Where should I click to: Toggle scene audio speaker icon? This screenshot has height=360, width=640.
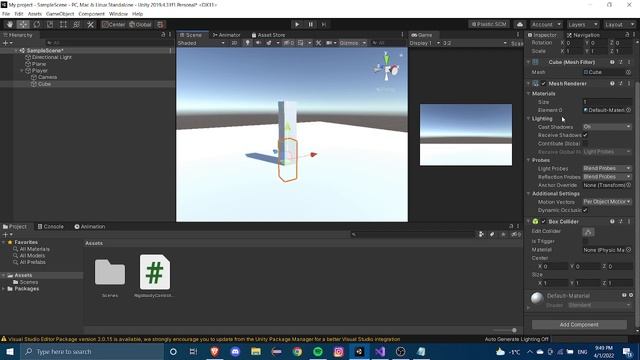(x=258, y=43)
